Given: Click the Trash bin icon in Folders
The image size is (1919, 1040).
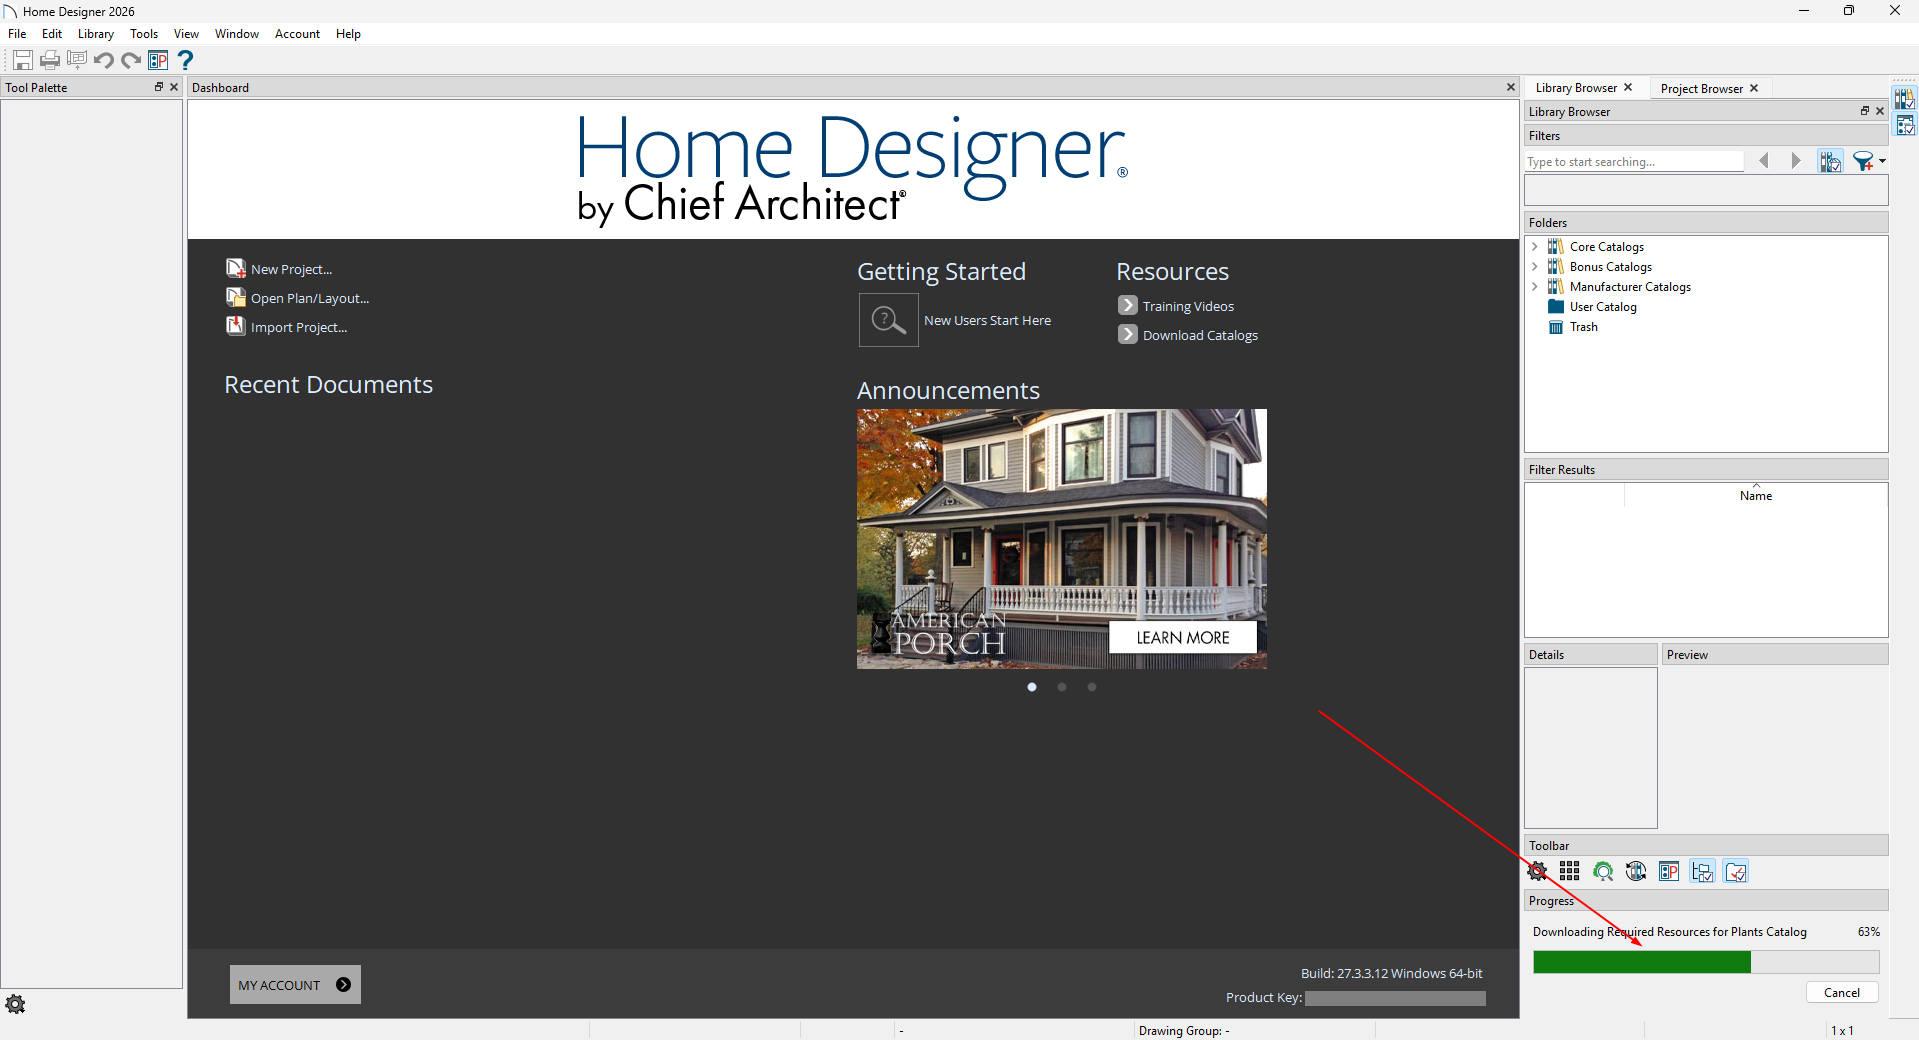Looking at the screenshot, I should click(1556, 327).
